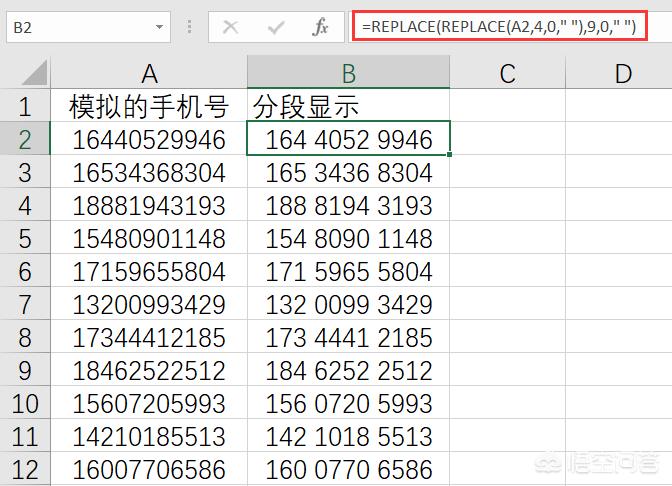Select row 5 header
672x486 pixels.
click(25, 237)
